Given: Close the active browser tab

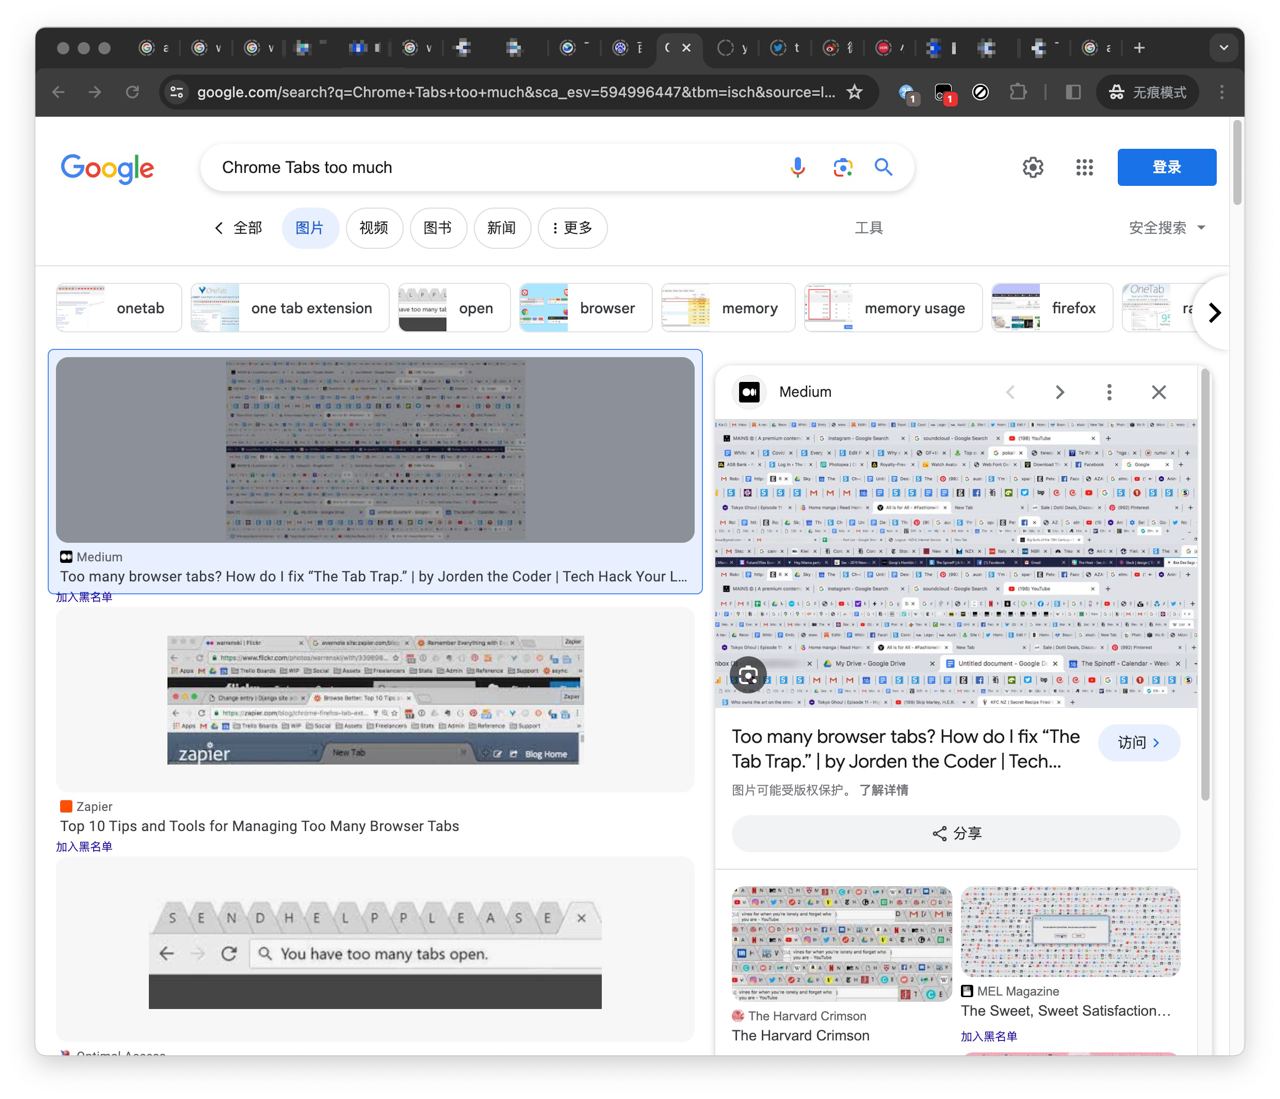Looking at the screenshot, I should tap(686, 47).
